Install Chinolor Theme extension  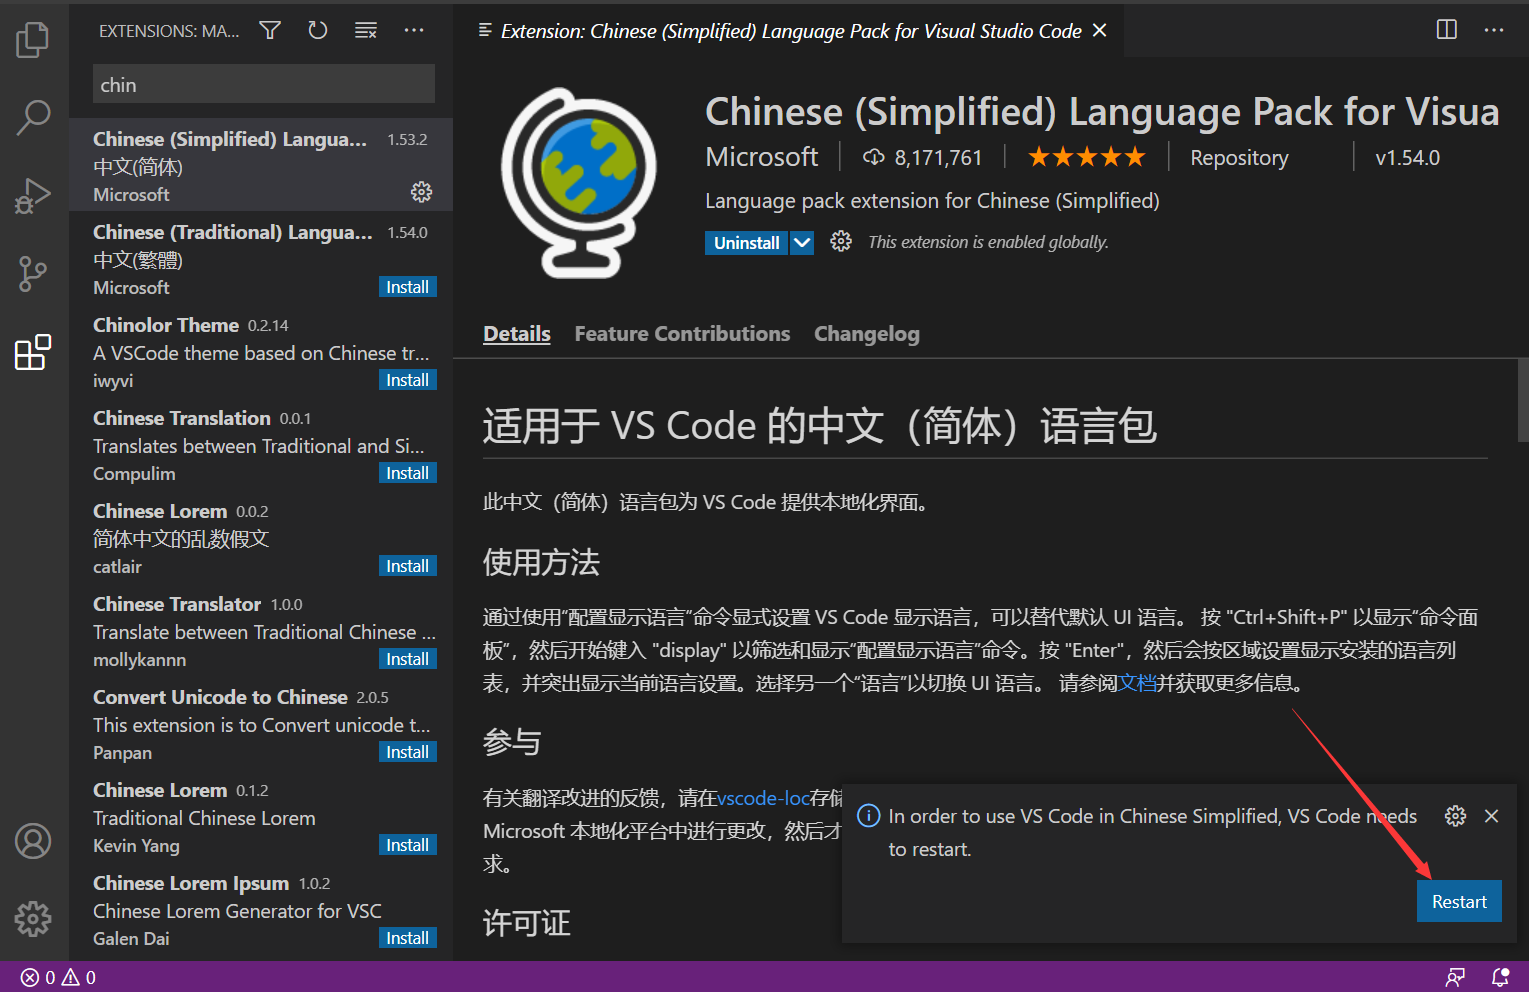[x=408, y=380]
